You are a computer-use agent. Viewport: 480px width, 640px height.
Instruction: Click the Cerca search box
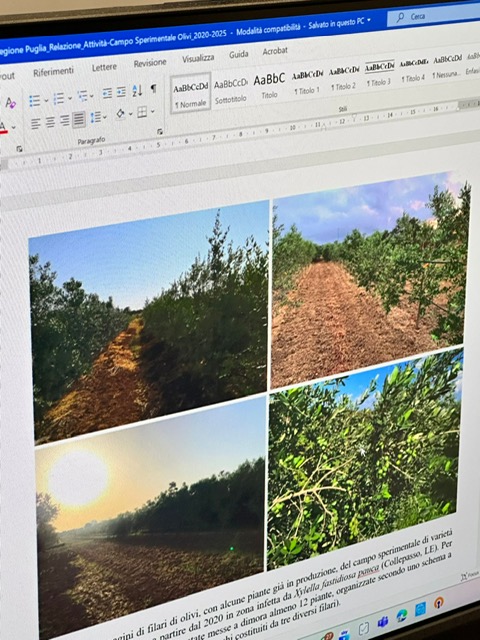pos(433,14)
